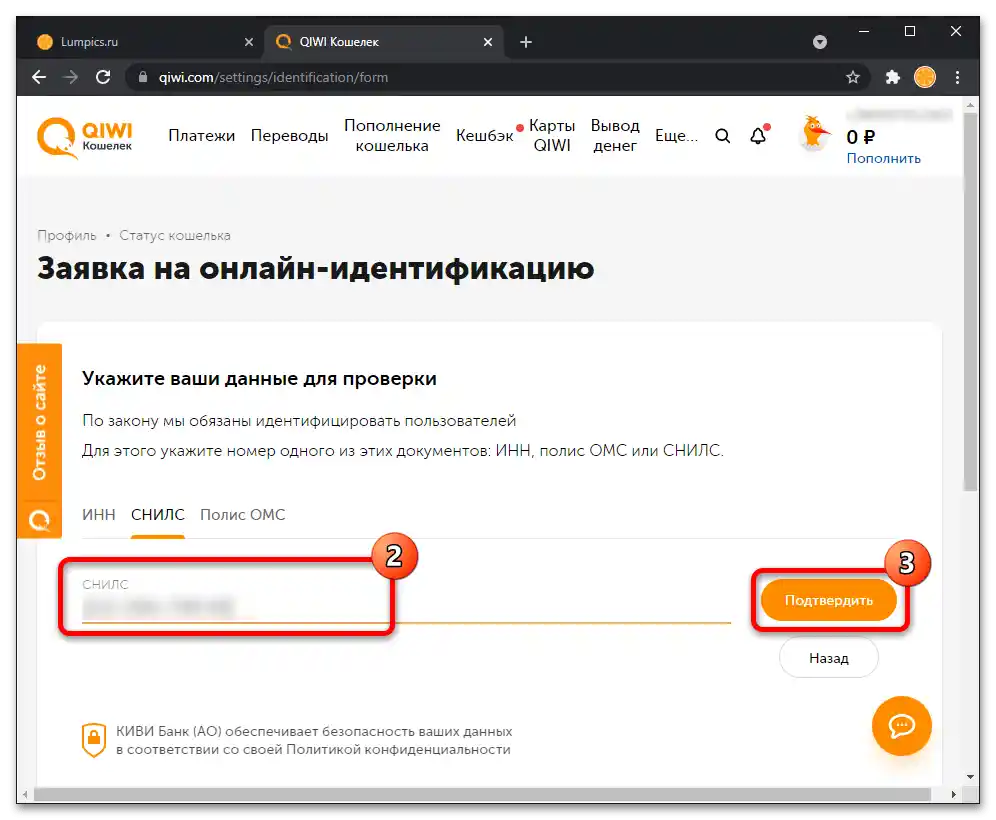Click the scroll right arrow
The height and width of the screenshot is (820, 996).
click(953, 794)
